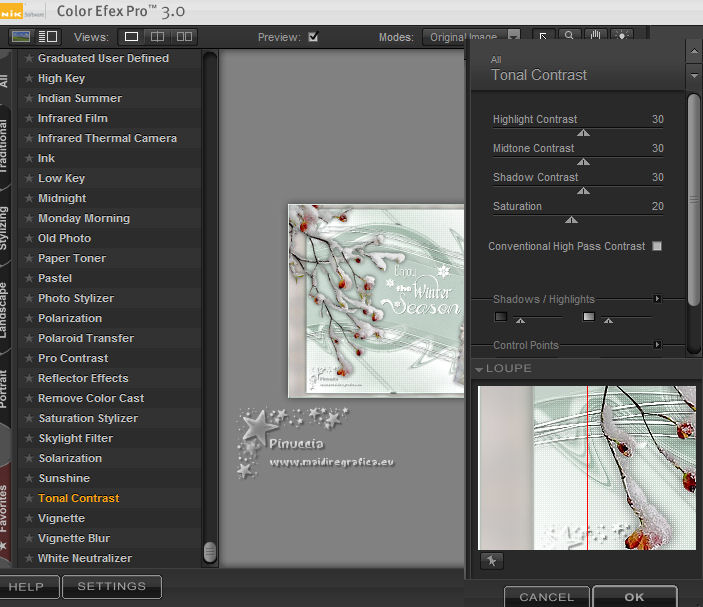This screenshot has width=703, height=607.
Task: Expand the Control Points section
Action: [x=657, y=345]
